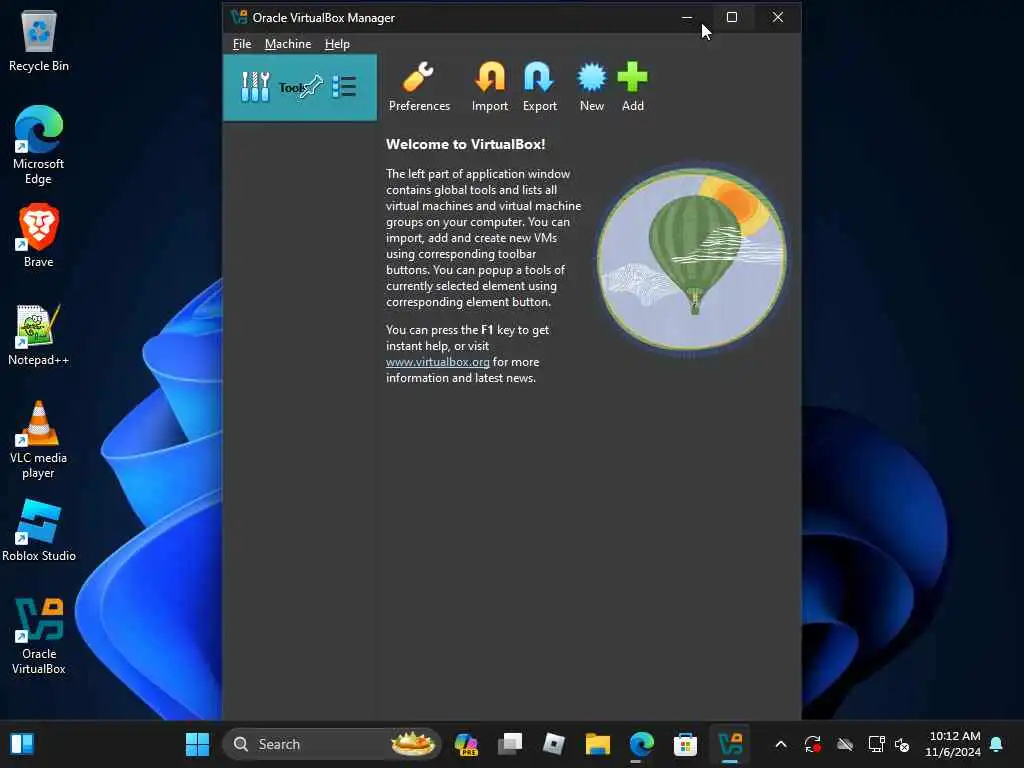Open Microsoft Store from the taskbar
Image resolution: width=1024 pixels, height=768 pixels.
click(685, 744)
